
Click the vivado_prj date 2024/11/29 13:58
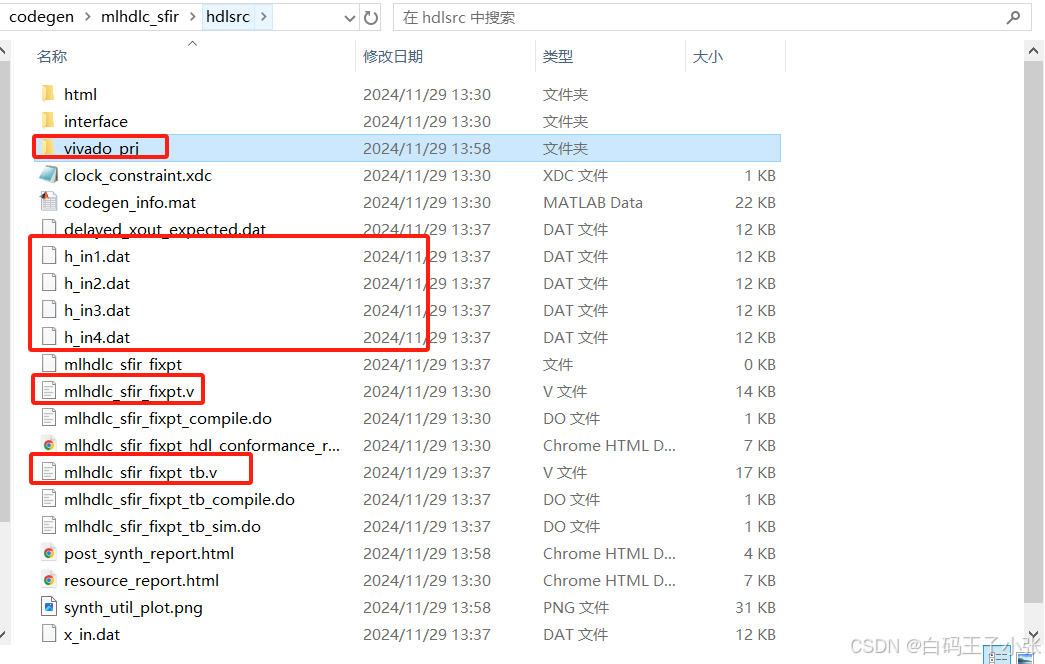427,148
